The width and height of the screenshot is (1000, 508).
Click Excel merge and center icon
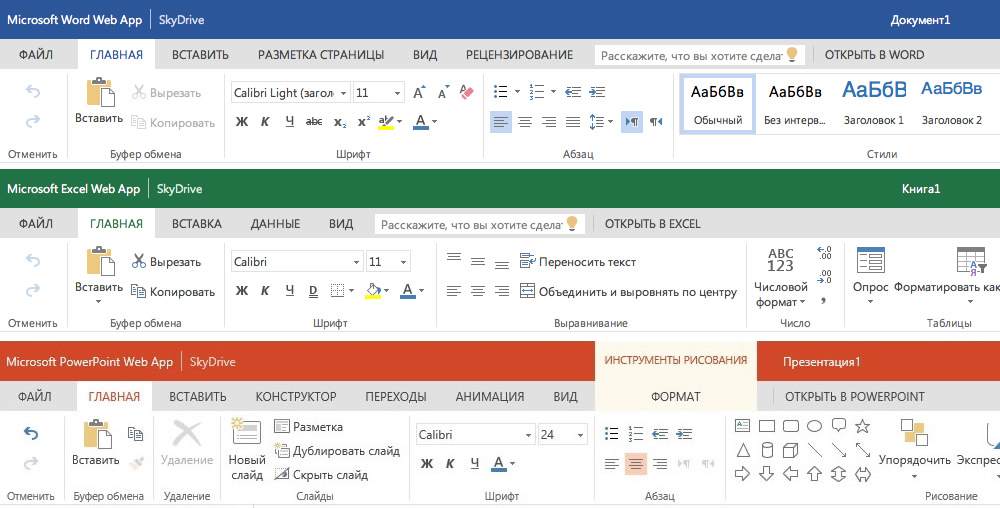coord(527,291)
